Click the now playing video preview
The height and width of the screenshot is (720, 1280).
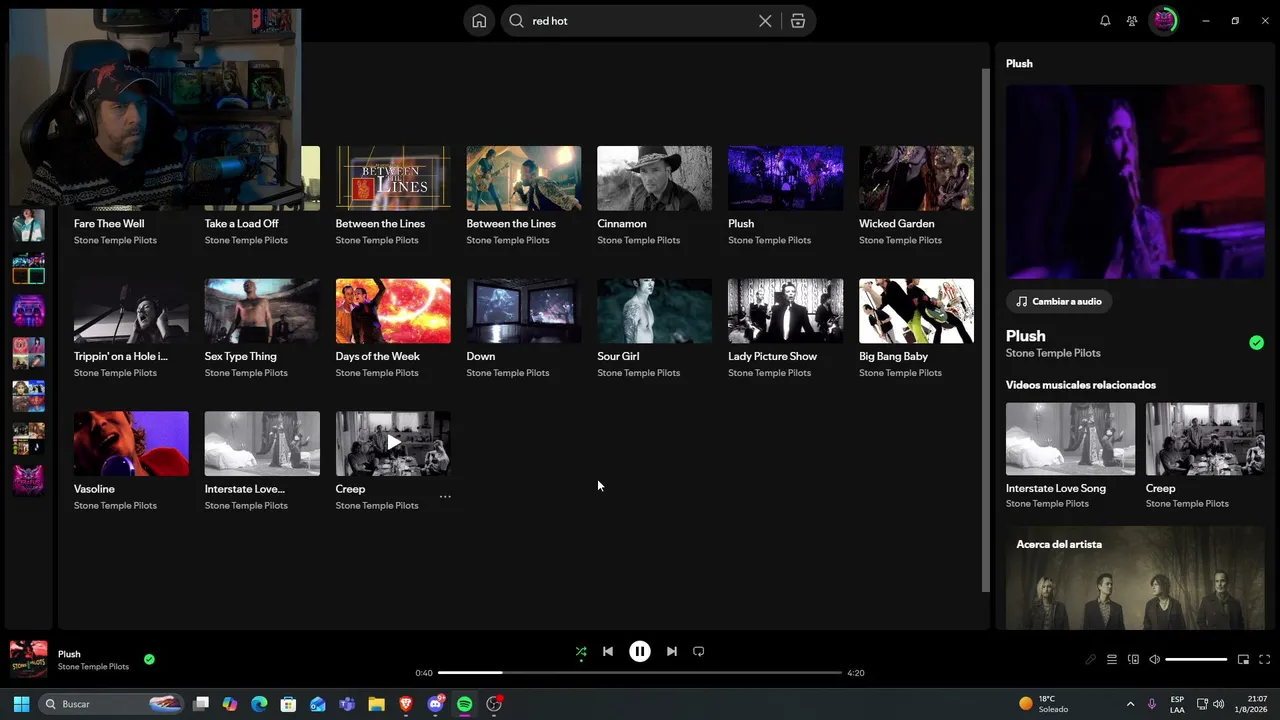coord(1135,182)
